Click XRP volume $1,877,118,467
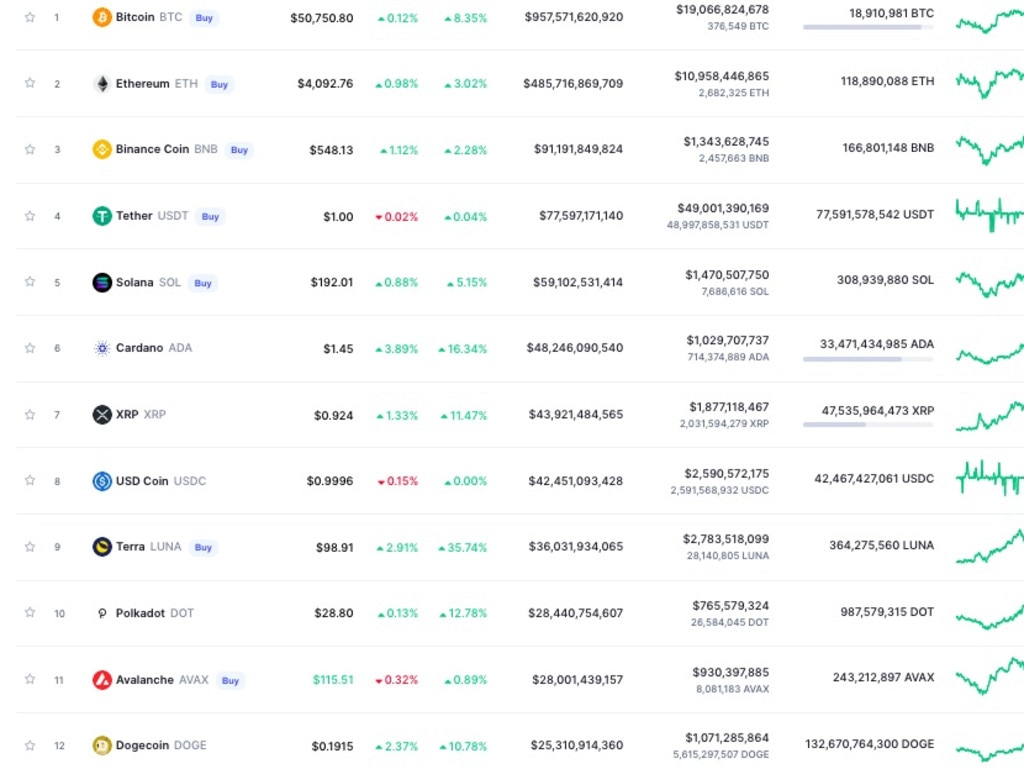The height and width of the screenshot is (769, 1024). 729,407
